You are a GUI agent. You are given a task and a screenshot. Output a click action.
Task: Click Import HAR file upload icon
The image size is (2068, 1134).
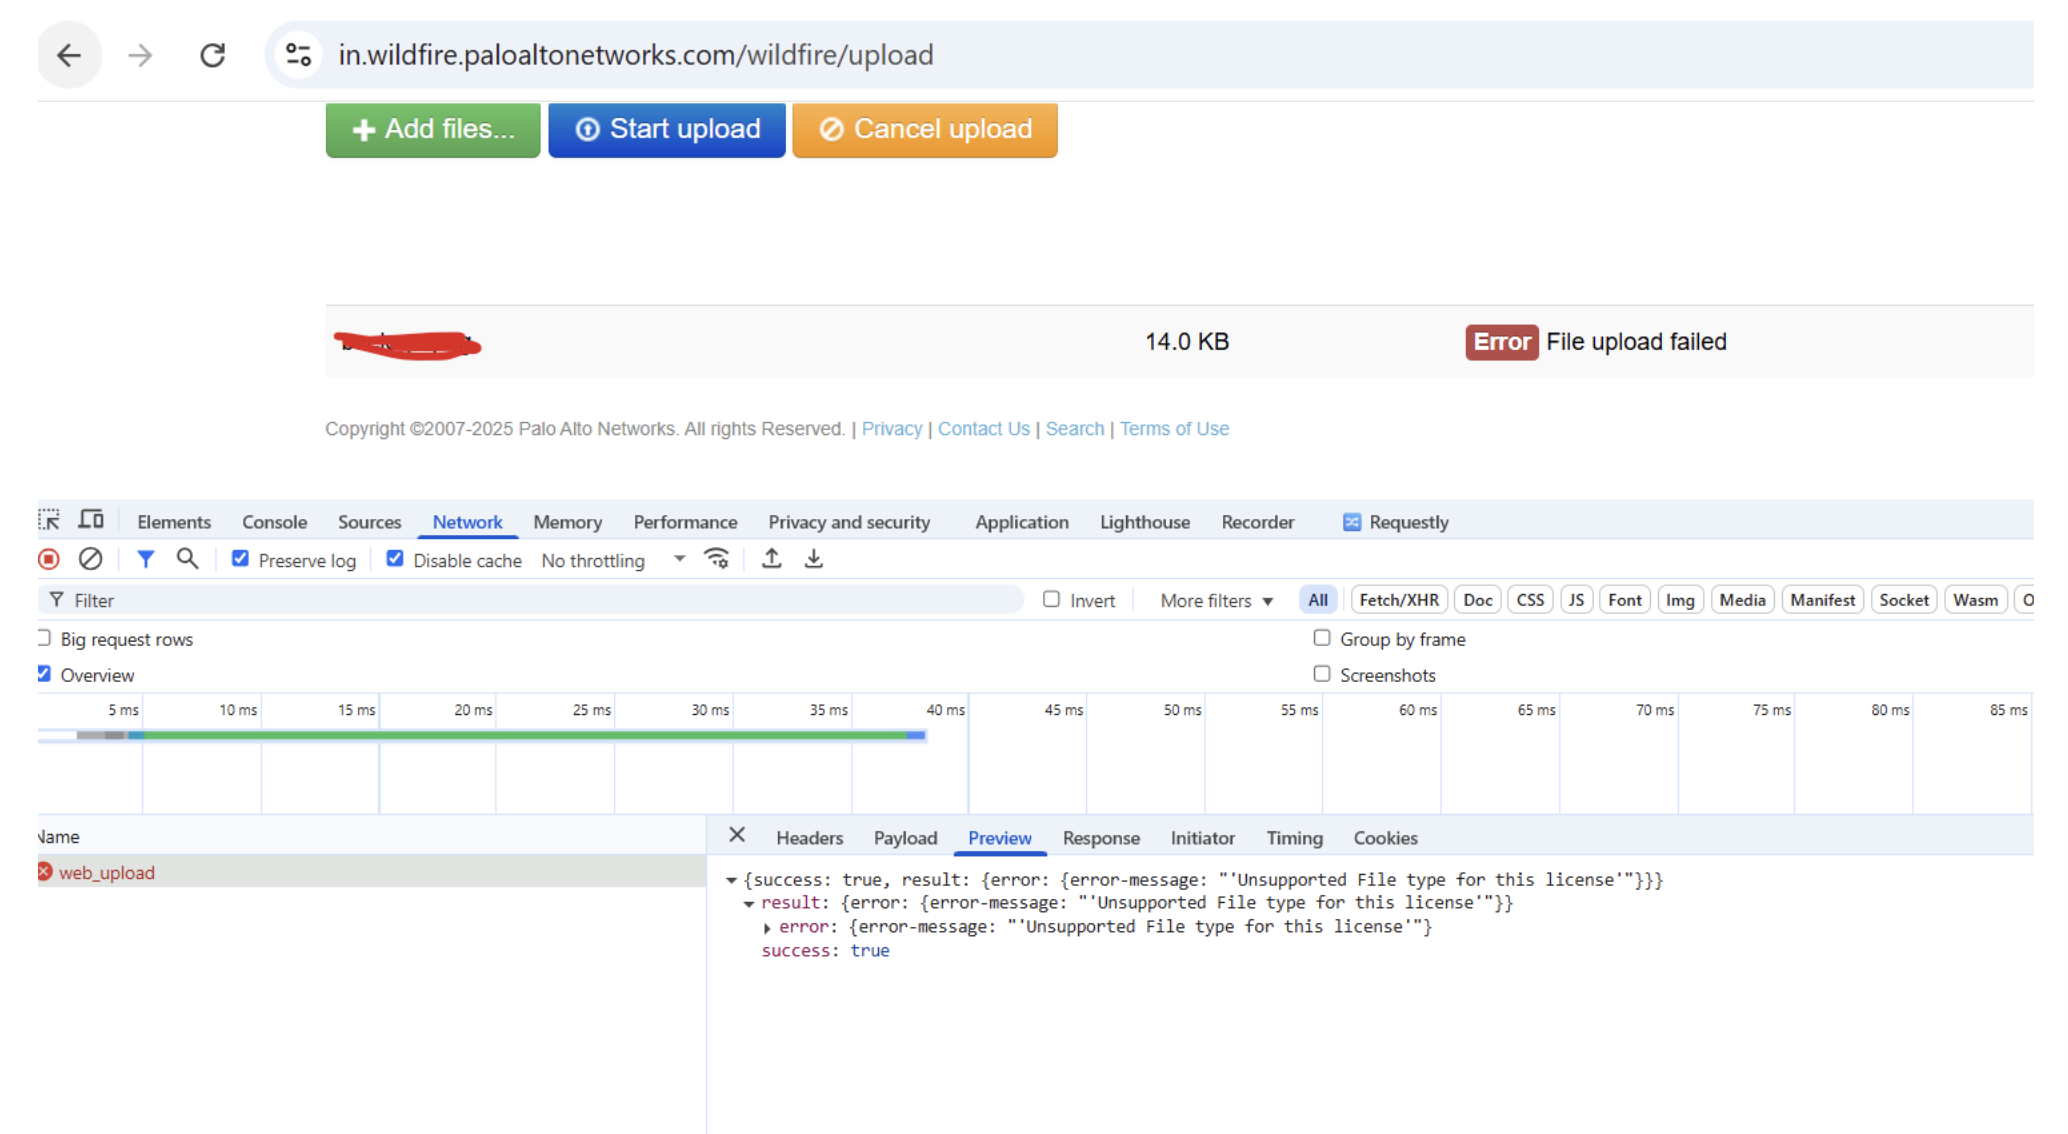click(771, 559)
